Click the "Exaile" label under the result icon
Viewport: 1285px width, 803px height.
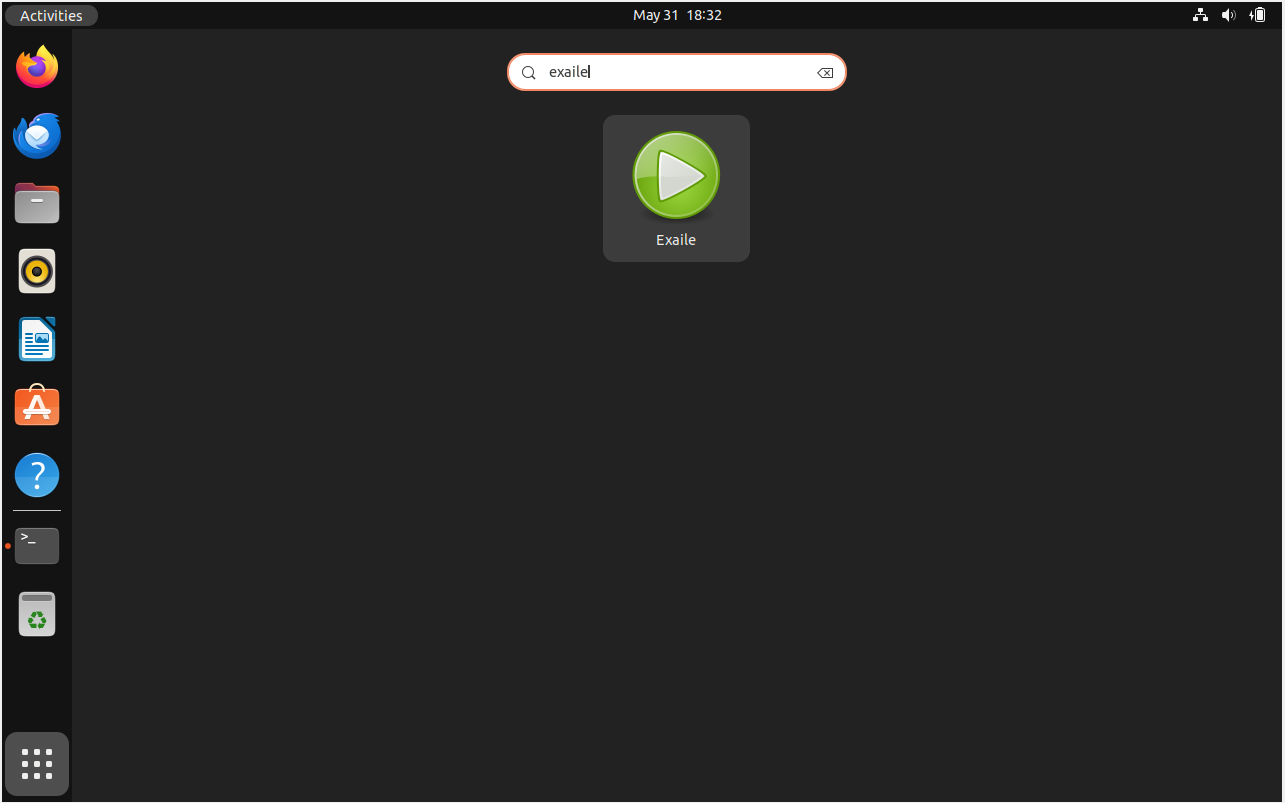tap(676, 240)
